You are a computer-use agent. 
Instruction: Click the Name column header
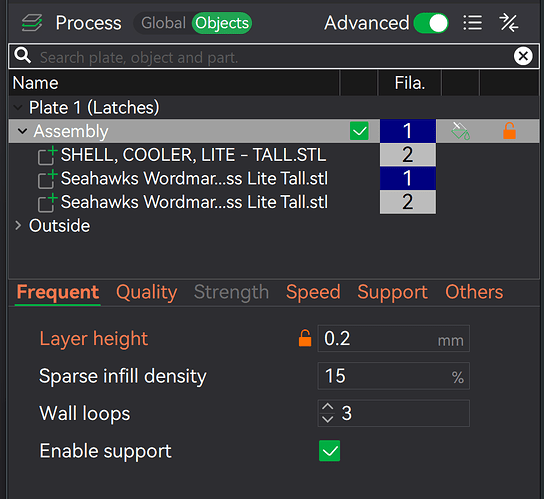pos(174,83)
